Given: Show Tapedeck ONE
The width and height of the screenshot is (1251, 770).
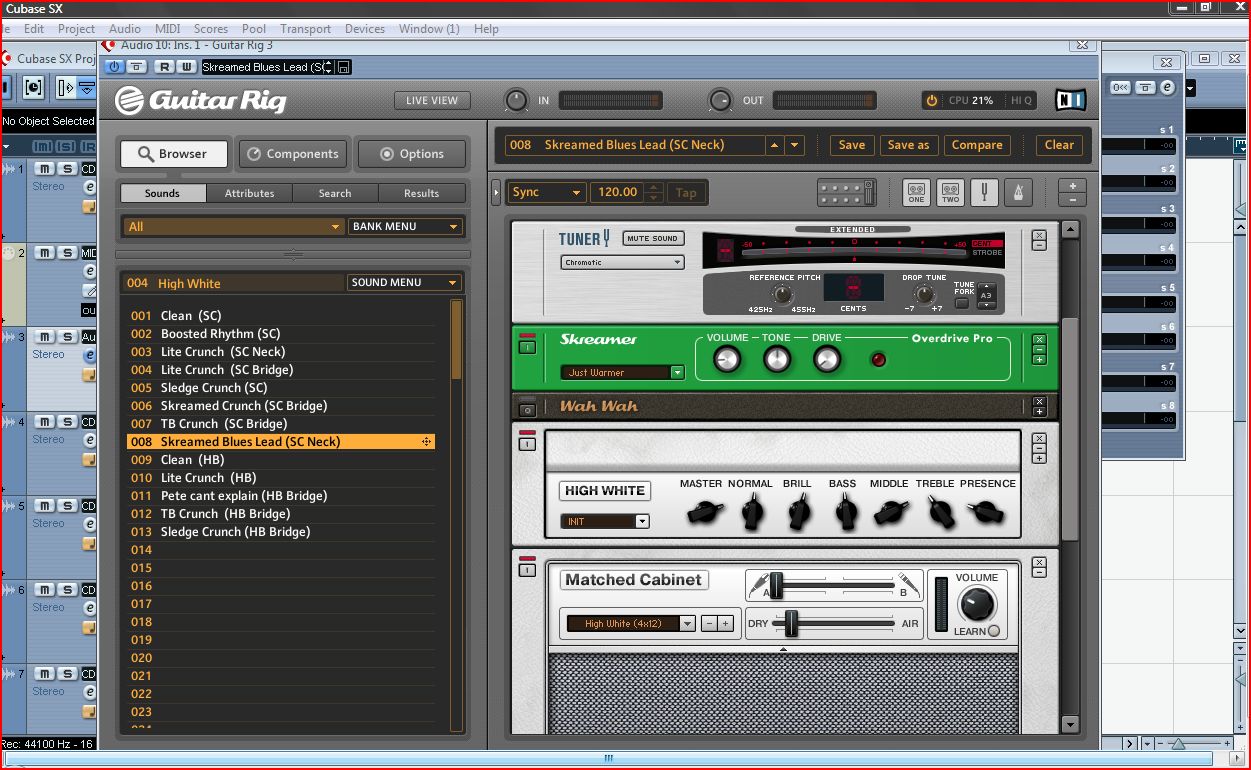Looking at the screenshot, I should click(x=916, y=192).
